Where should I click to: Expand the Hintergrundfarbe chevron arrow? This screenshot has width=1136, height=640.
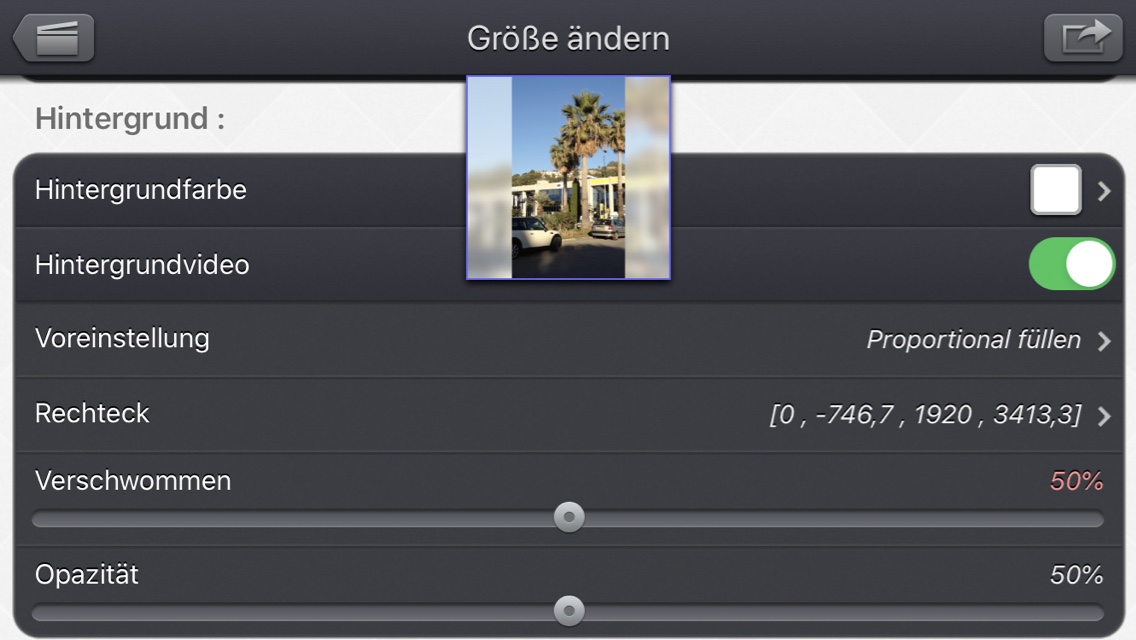coord(1103,191)
